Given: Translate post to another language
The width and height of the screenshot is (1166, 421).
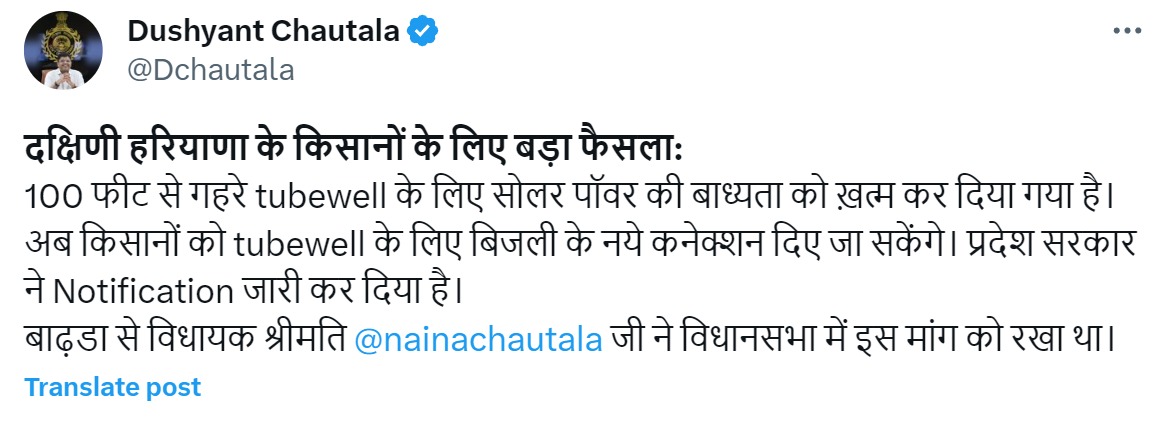Looking at the screenshot, I should (112, 387).
